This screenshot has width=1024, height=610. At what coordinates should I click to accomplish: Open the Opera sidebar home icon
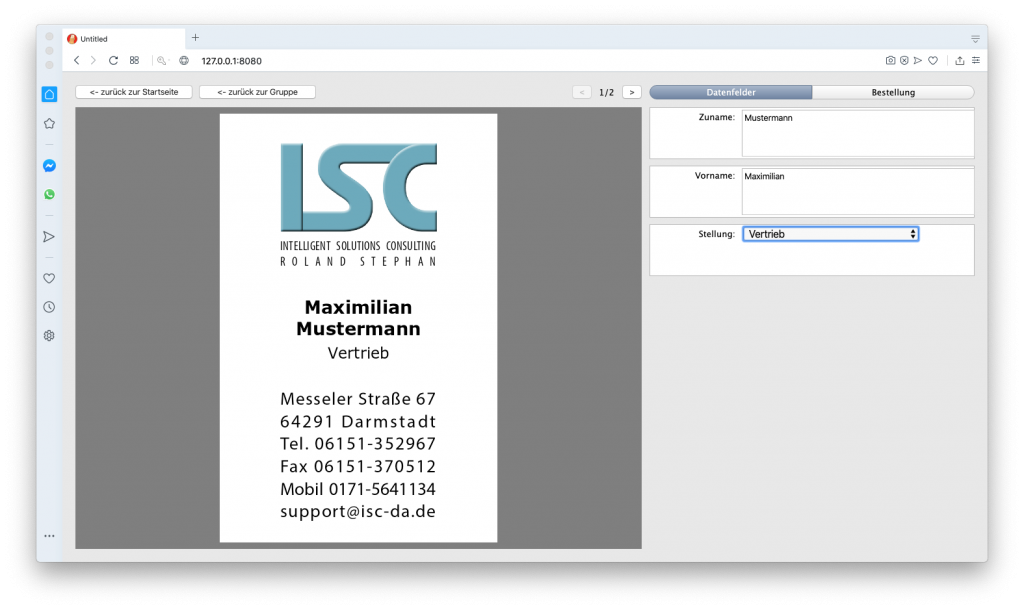[49, 95]
